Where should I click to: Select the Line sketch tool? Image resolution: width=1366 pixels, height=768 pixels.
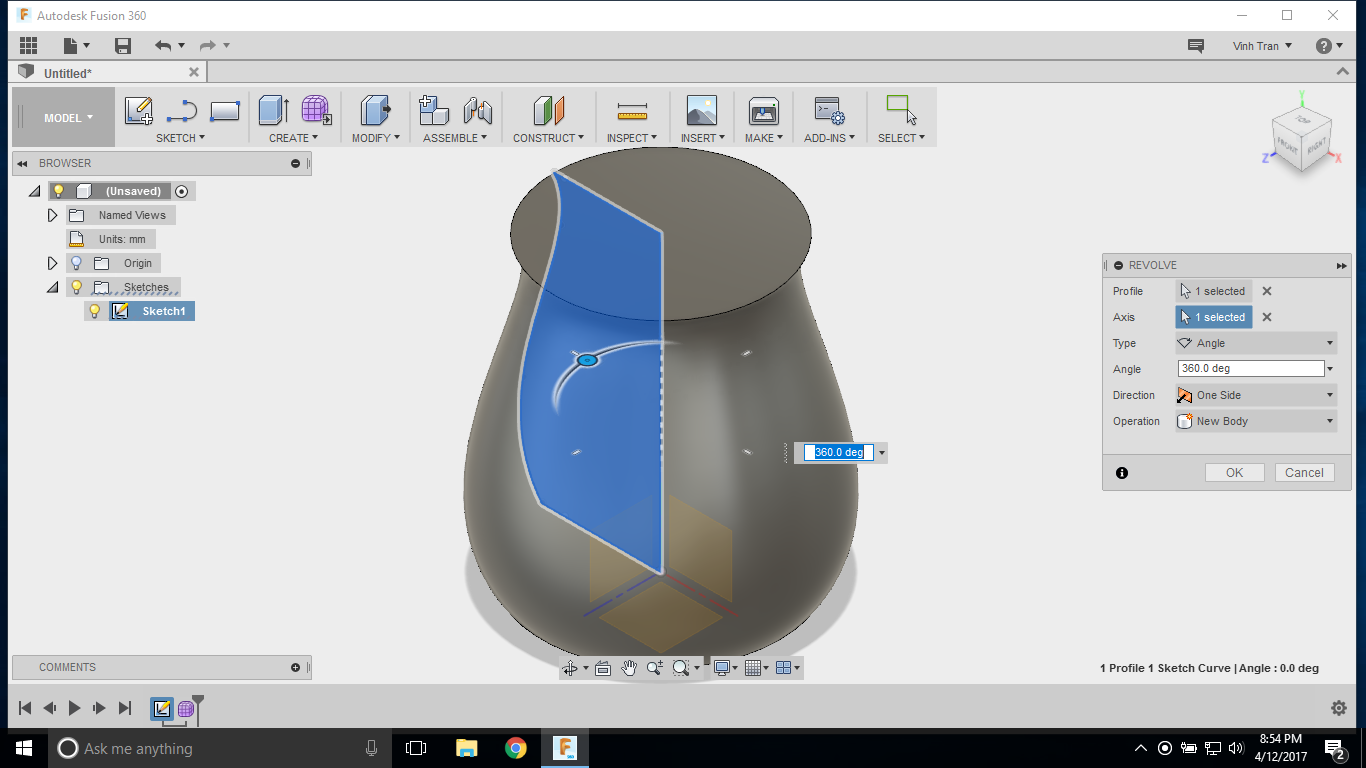click(181, 110)
